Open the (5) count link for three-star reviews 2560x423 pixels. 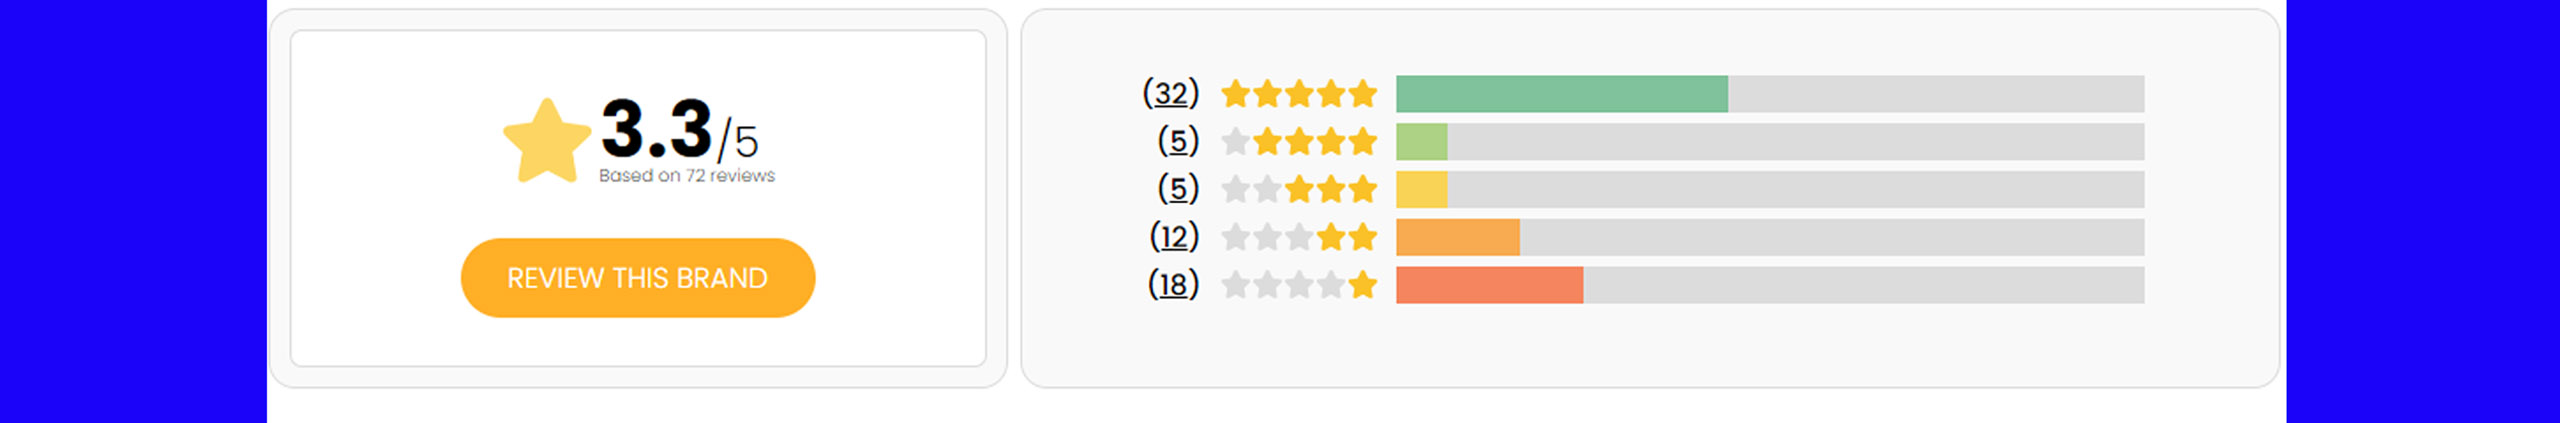click(x=1178, y=189)
